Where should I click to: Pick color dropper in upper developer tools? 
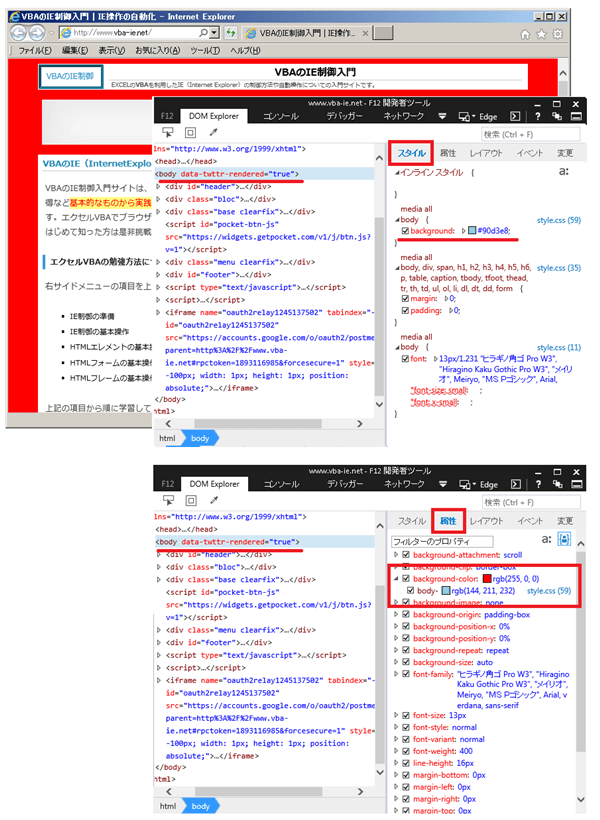[x=213, y=132]
